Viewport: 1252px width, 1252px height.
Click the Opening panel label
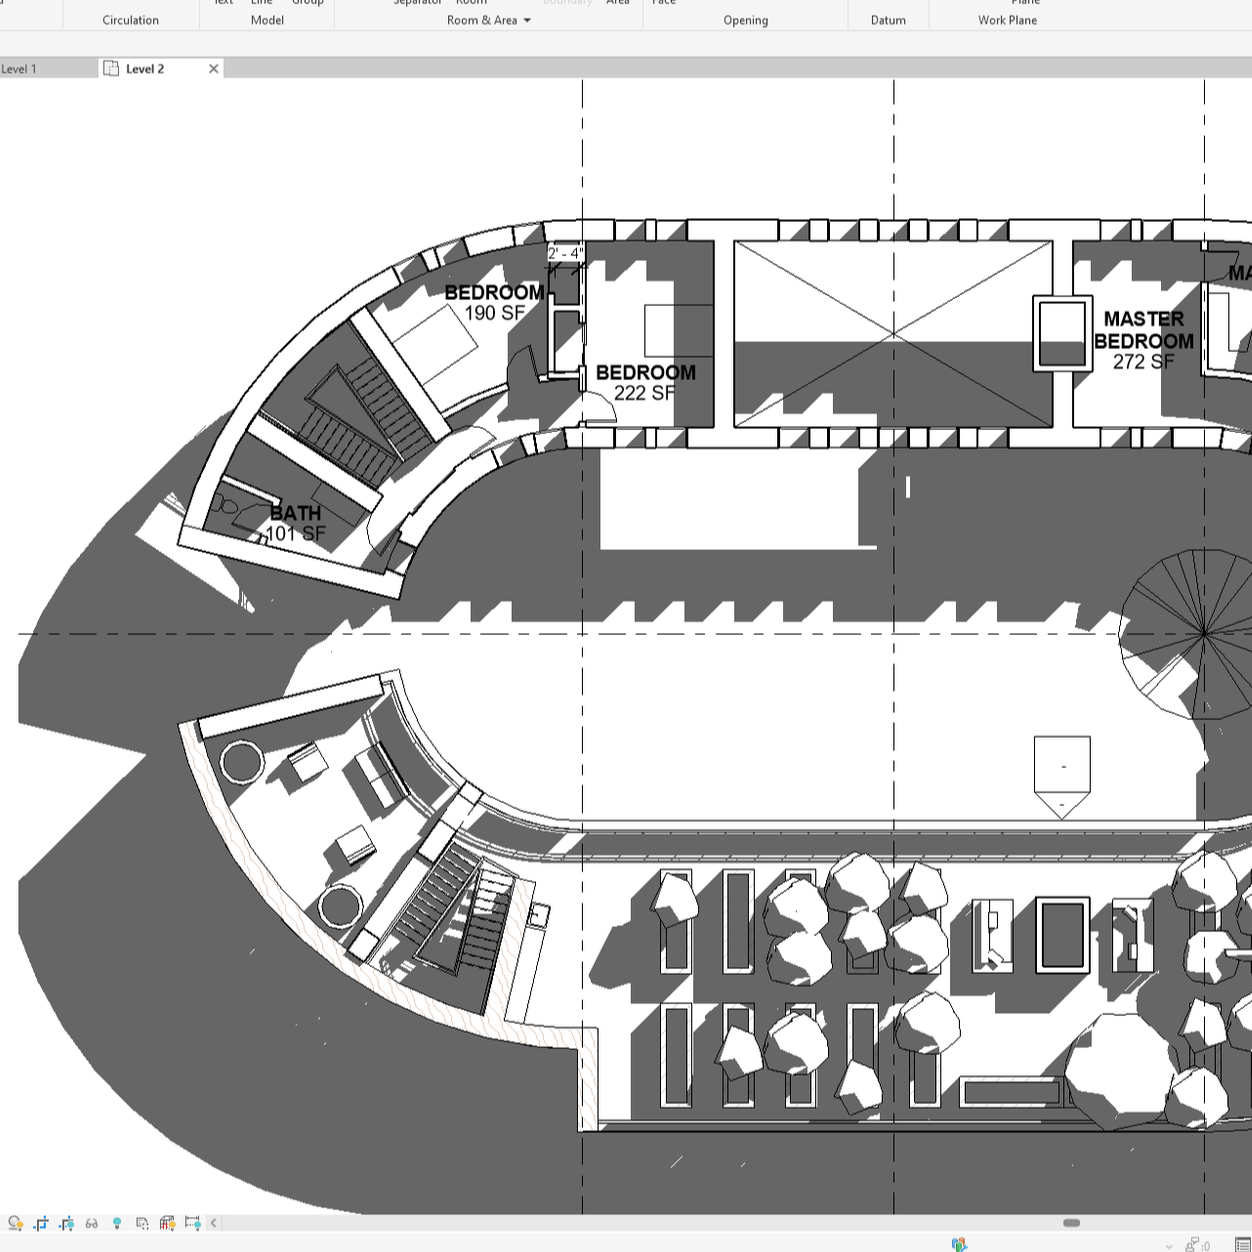pos(746,20)
